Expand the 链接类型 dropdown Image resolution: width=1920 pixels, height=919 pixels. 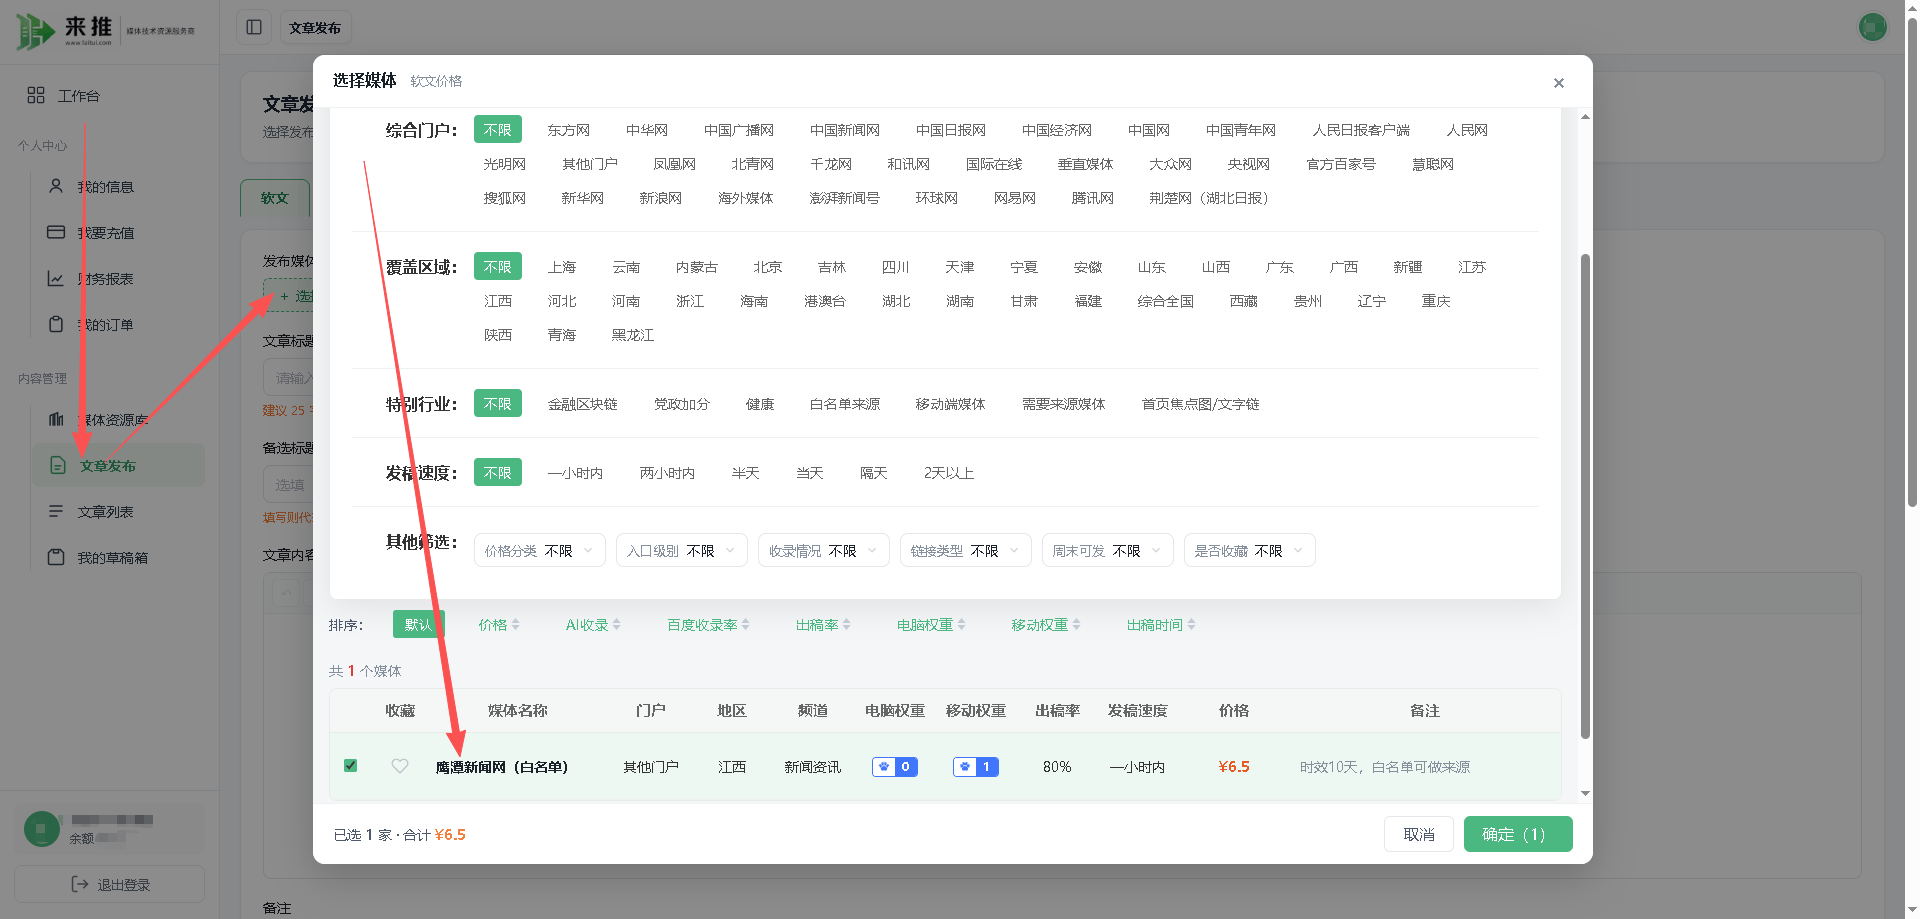[966, 551]
